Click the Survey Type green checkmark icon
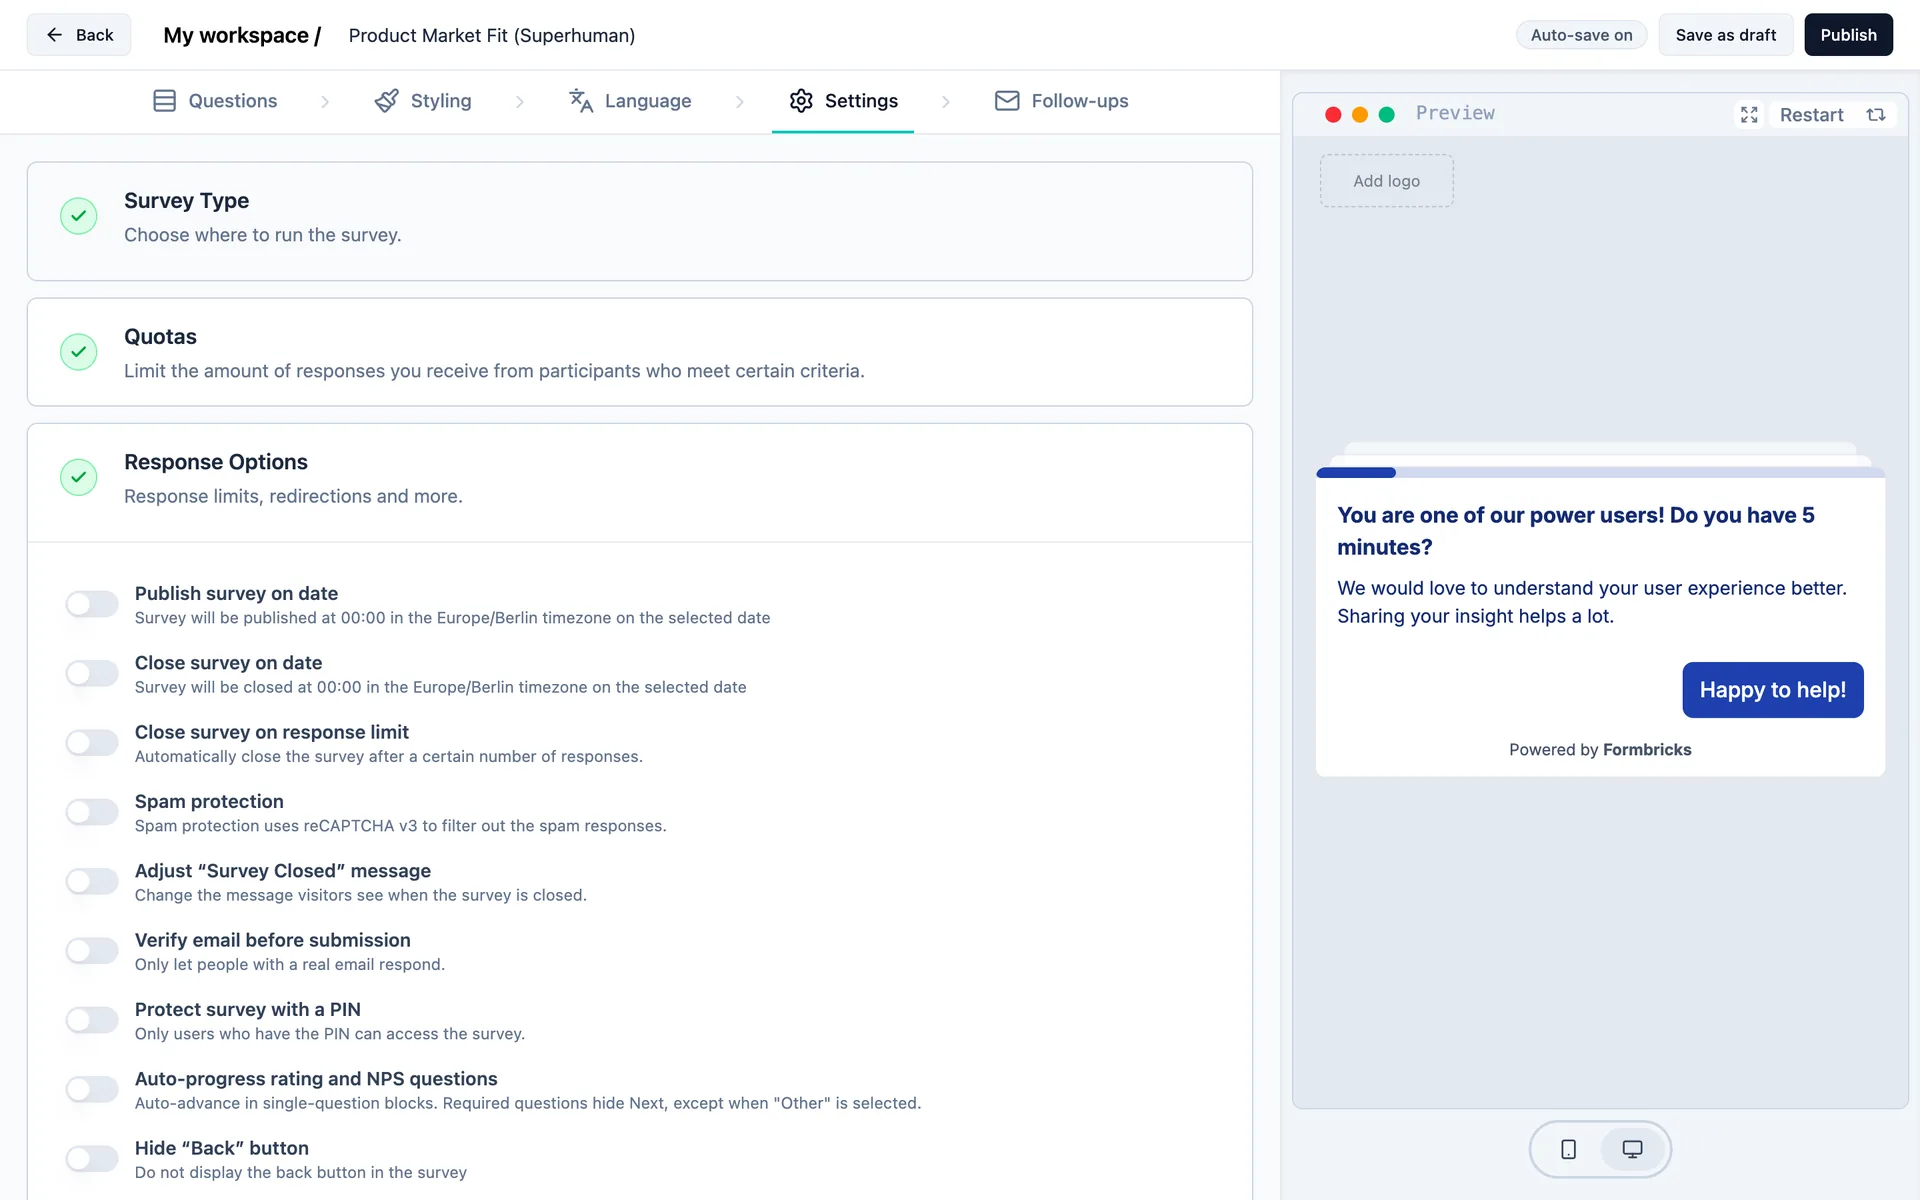Image resolution: width=1920 pixels, height=1200 pixels. (x=79, y=216)
